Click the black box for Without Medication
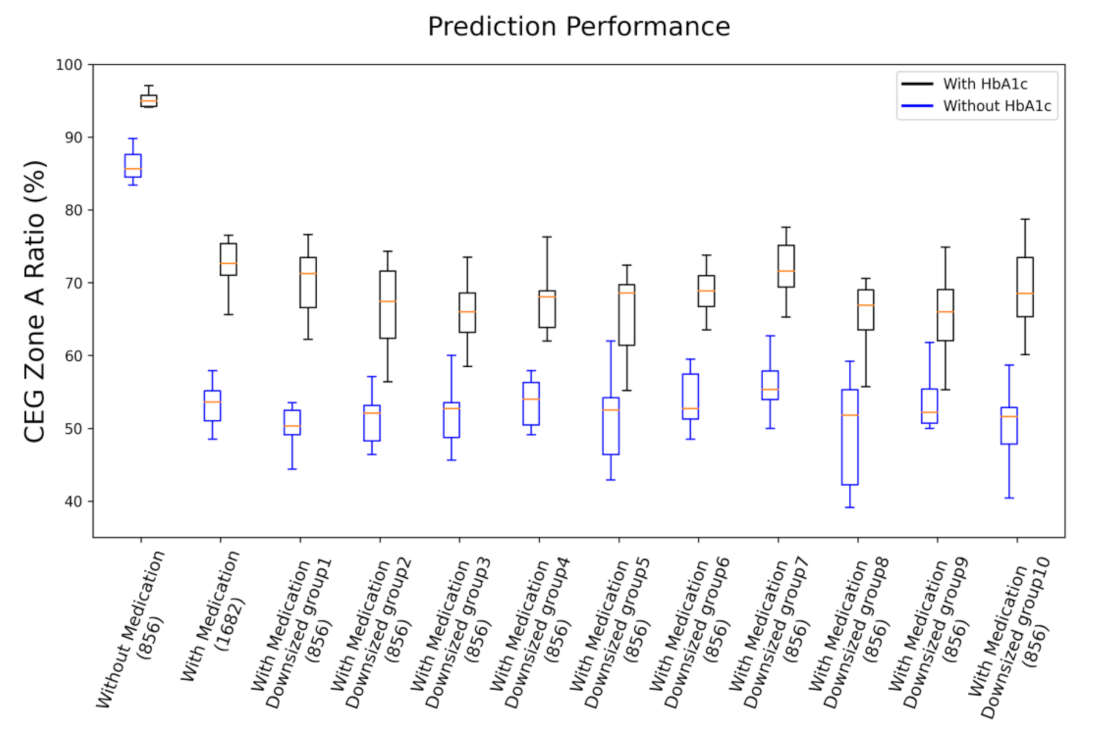The image size is (1102, 737). pos(148,100)
